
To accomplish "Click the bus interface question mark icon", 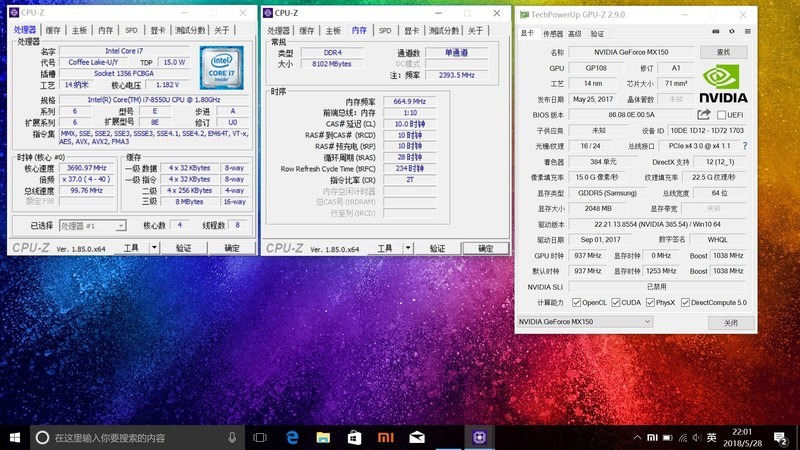I will point(745,146).
